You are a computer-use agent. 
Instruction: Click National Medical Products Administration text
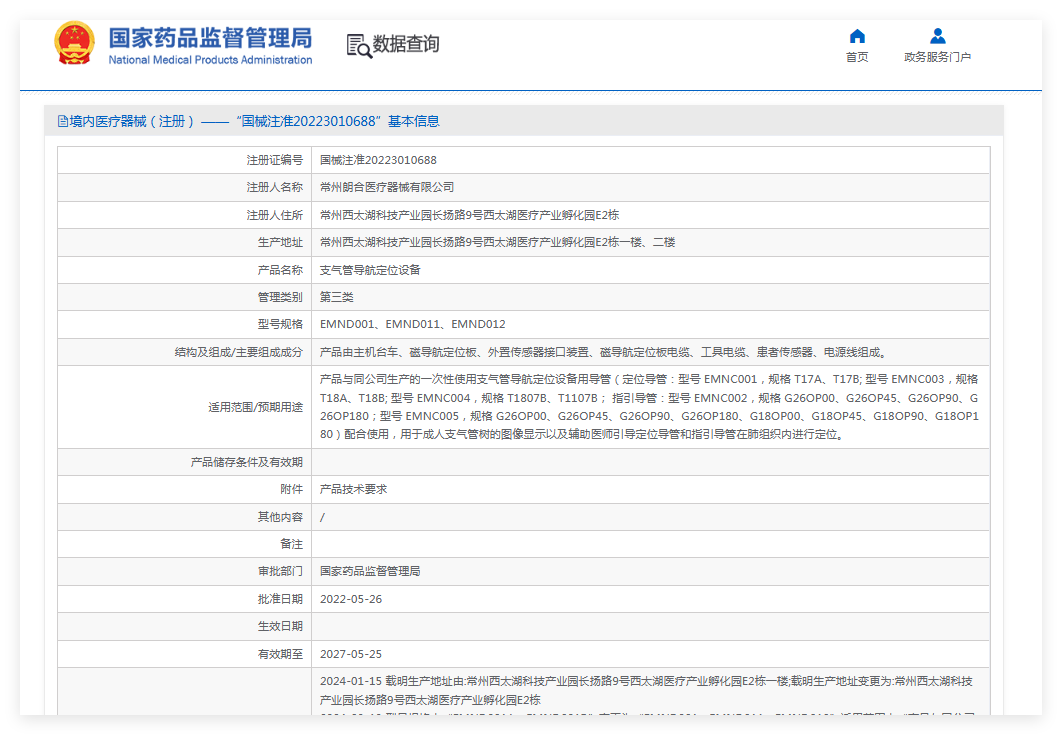click(x=211, y=60)
